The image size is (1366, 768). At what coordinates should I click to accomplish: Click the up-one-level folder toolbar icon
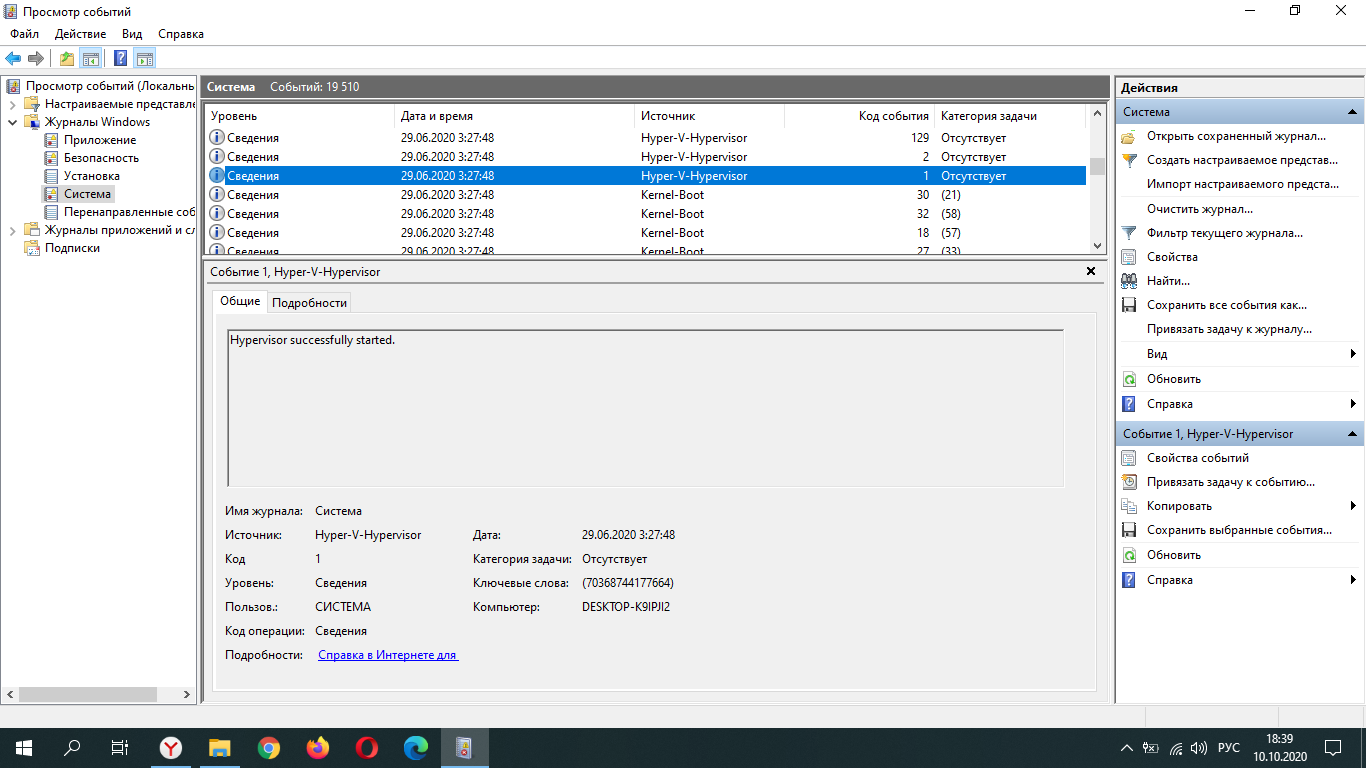pyautogui.click(x=66, y=58)
